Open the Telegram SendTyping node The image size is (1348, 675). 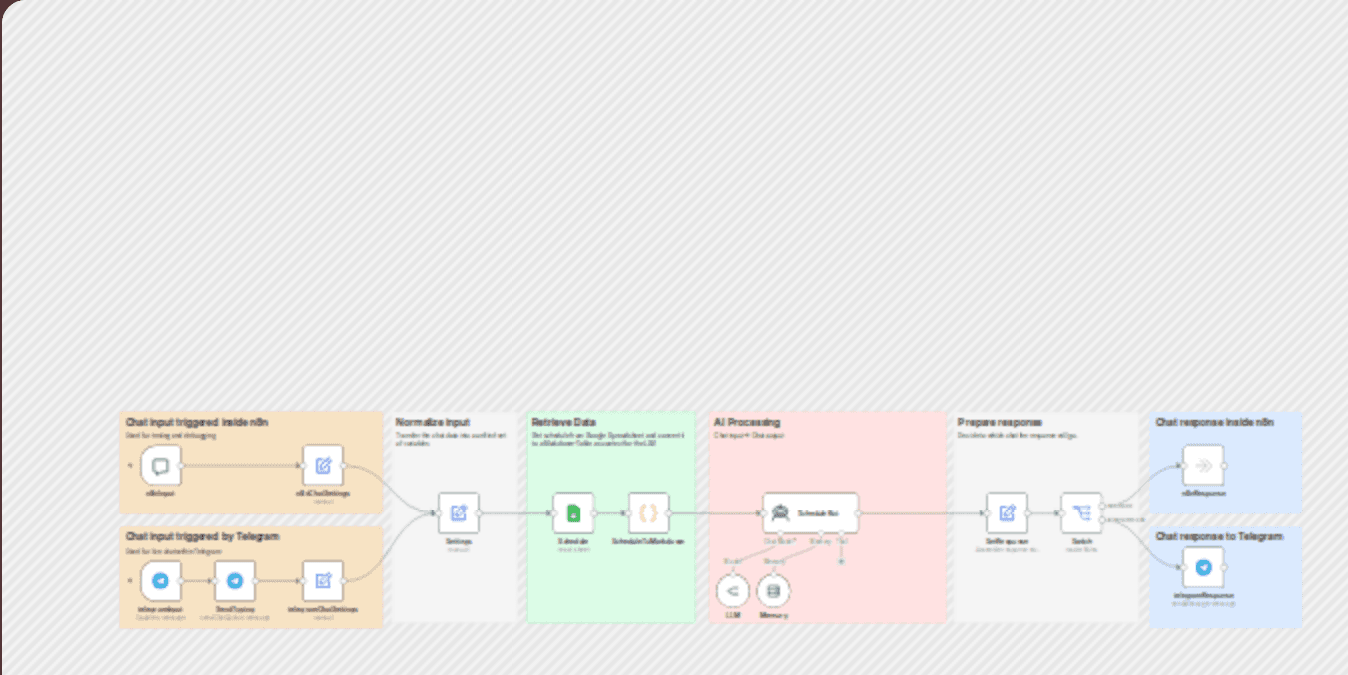pyautogui.click(x=235, y=581)
